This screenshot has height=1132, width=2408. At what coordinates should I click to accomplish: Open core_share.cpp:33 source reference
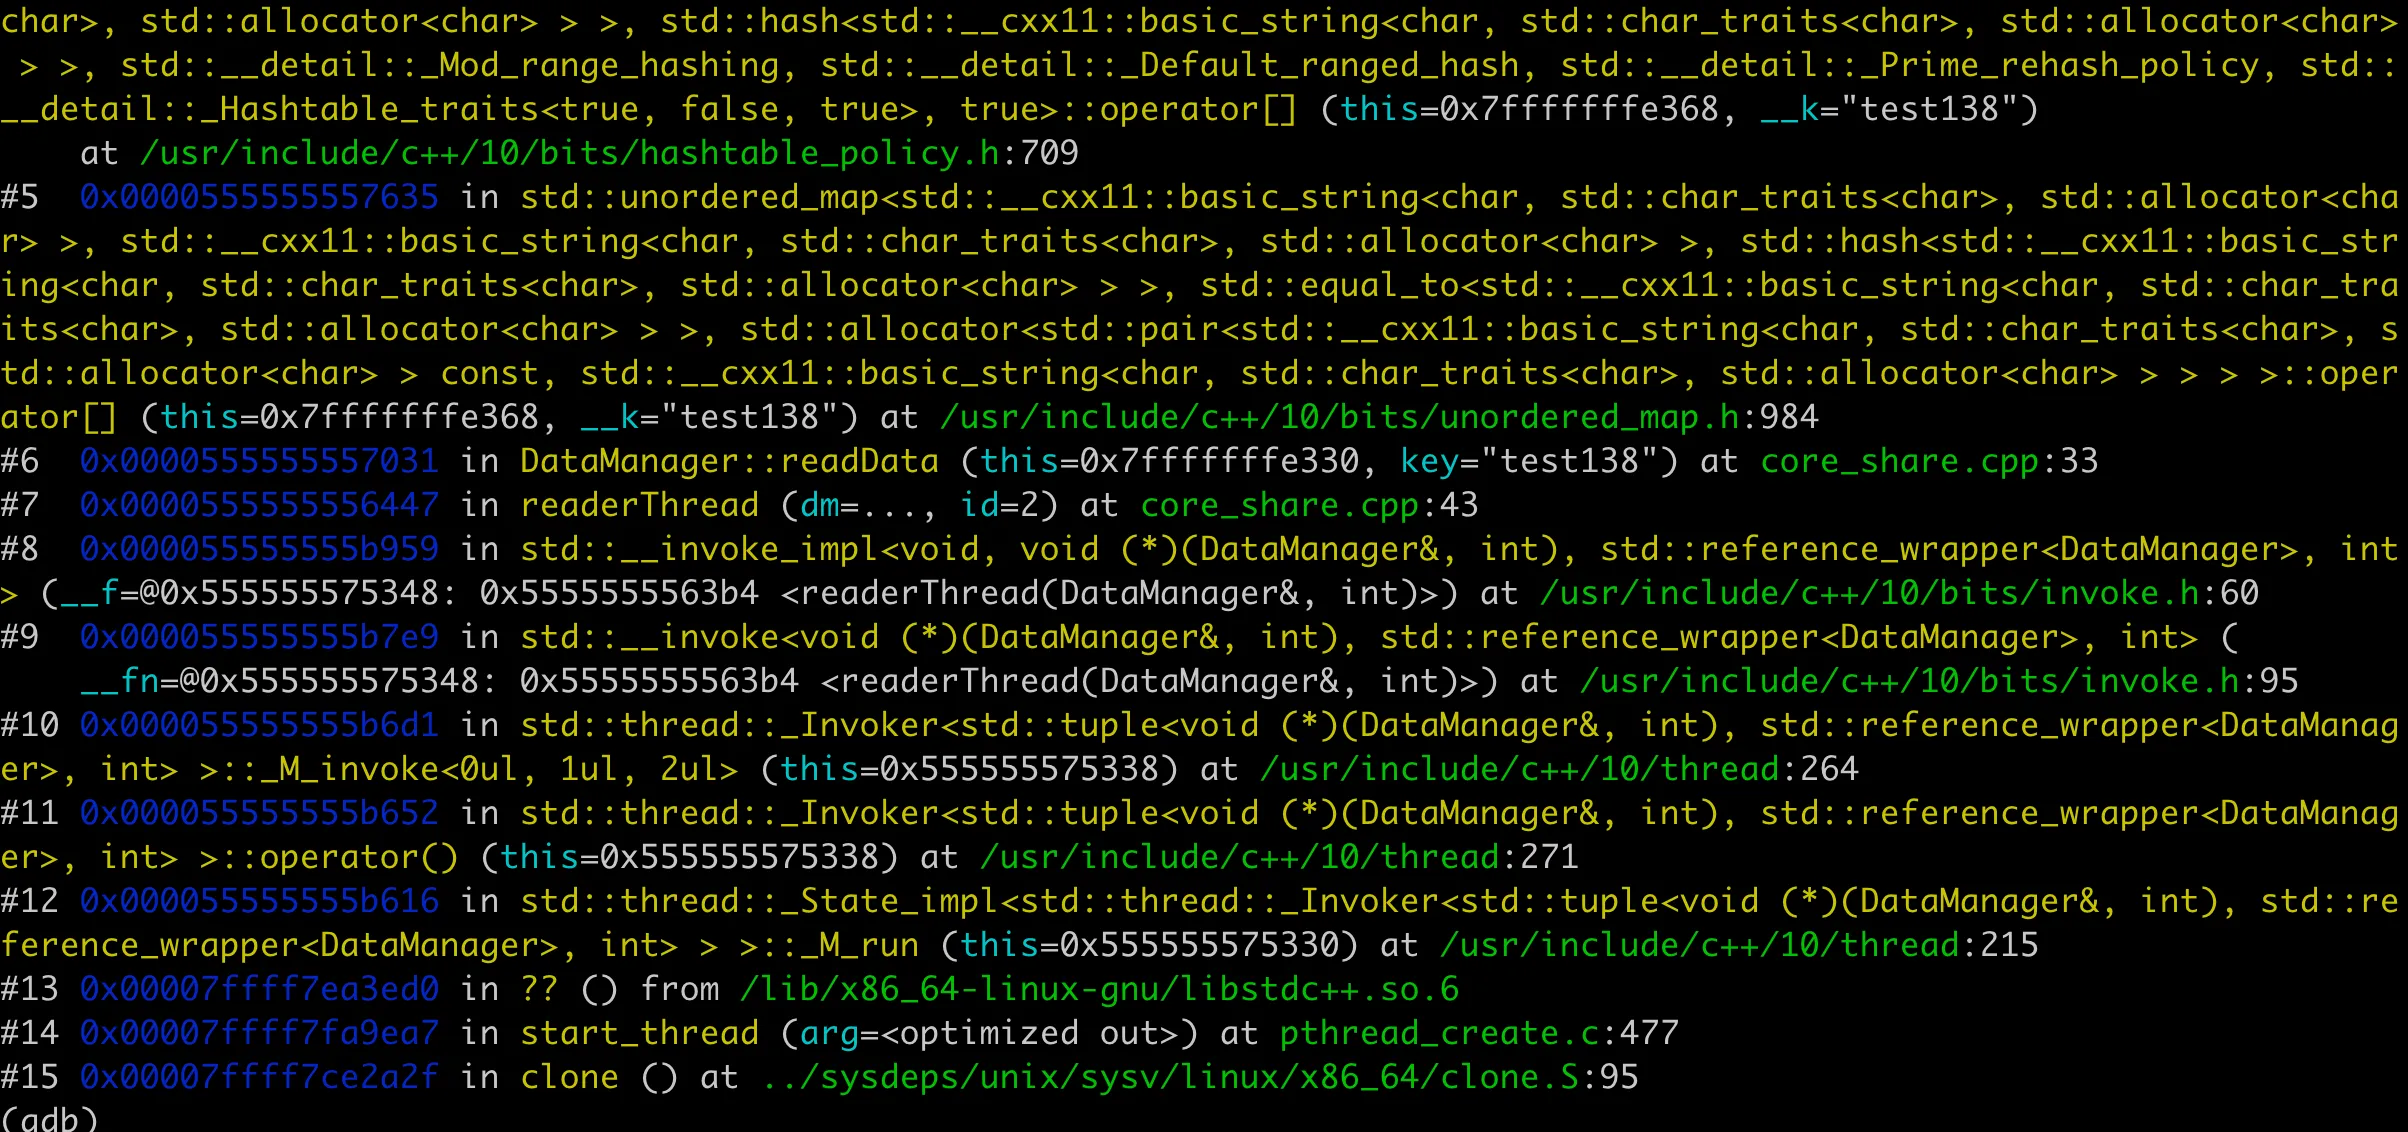click(x=1929, y=461)
